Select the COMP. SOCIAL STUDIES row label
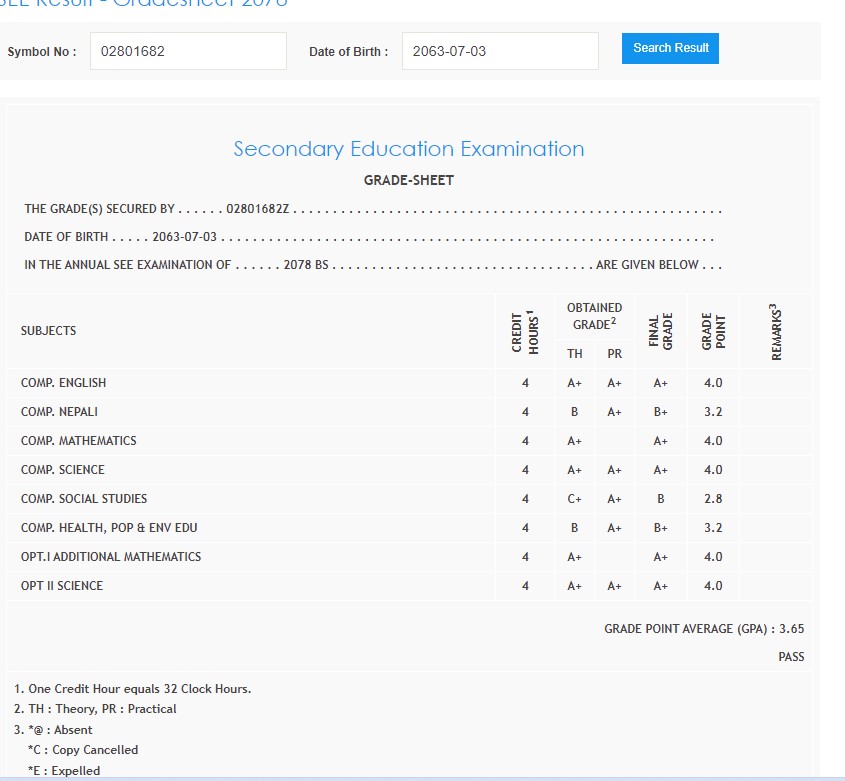 tap(84, 499)
